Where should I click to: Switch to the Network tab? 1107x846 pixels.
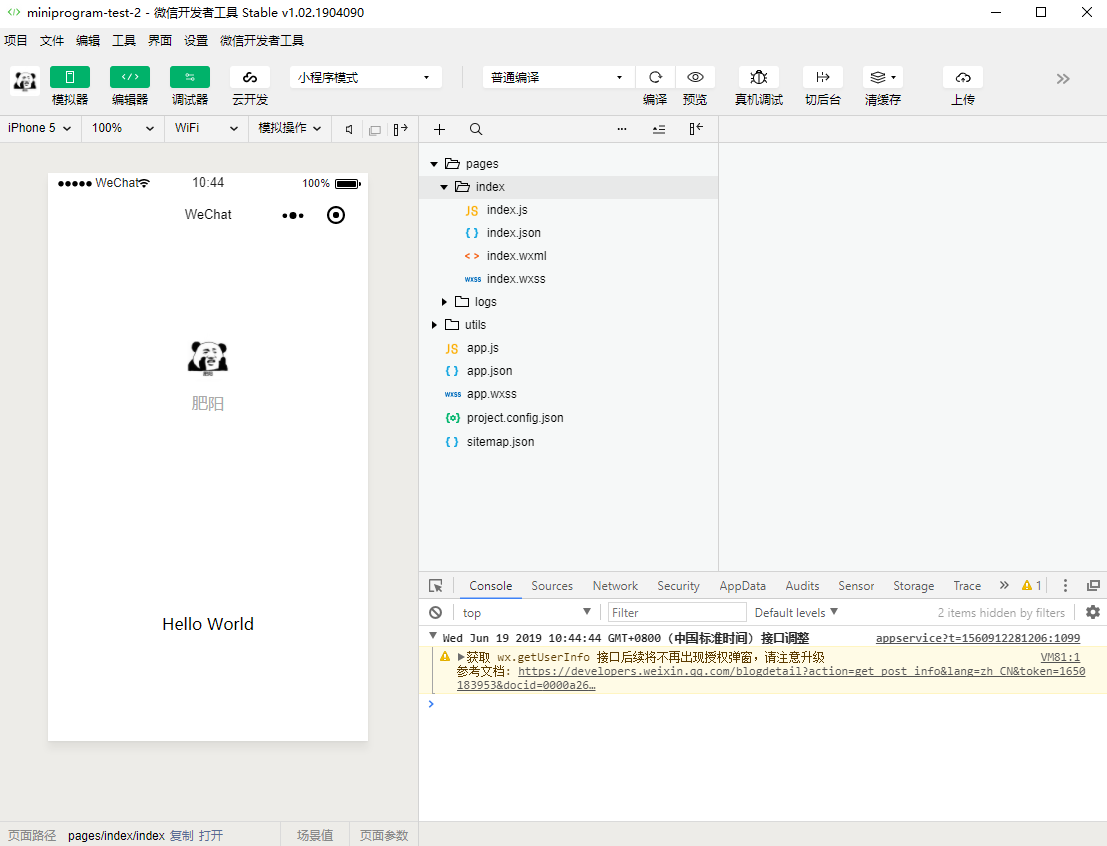(x=615, y=586)
